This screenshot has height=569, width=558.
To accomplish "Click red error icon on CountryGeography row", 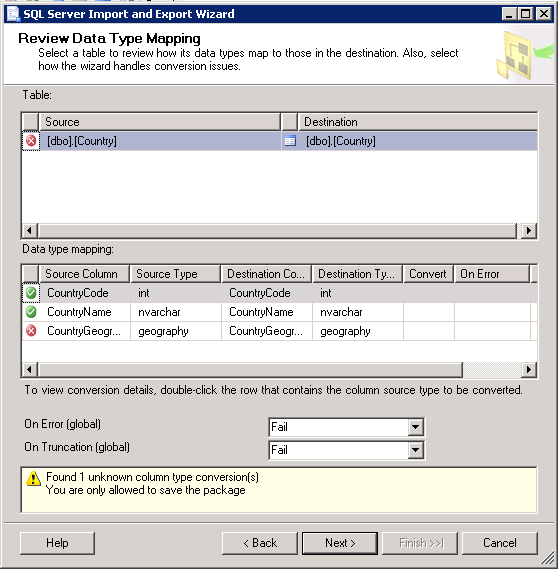I will (x=31, y=331).
